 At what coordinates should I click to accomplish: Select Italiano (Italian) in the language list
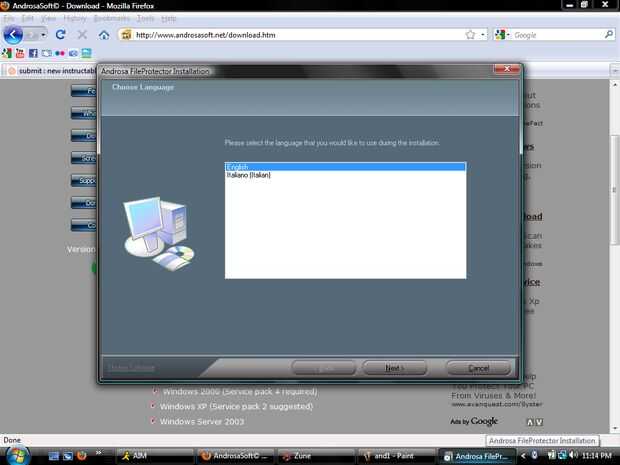point(345,175)
